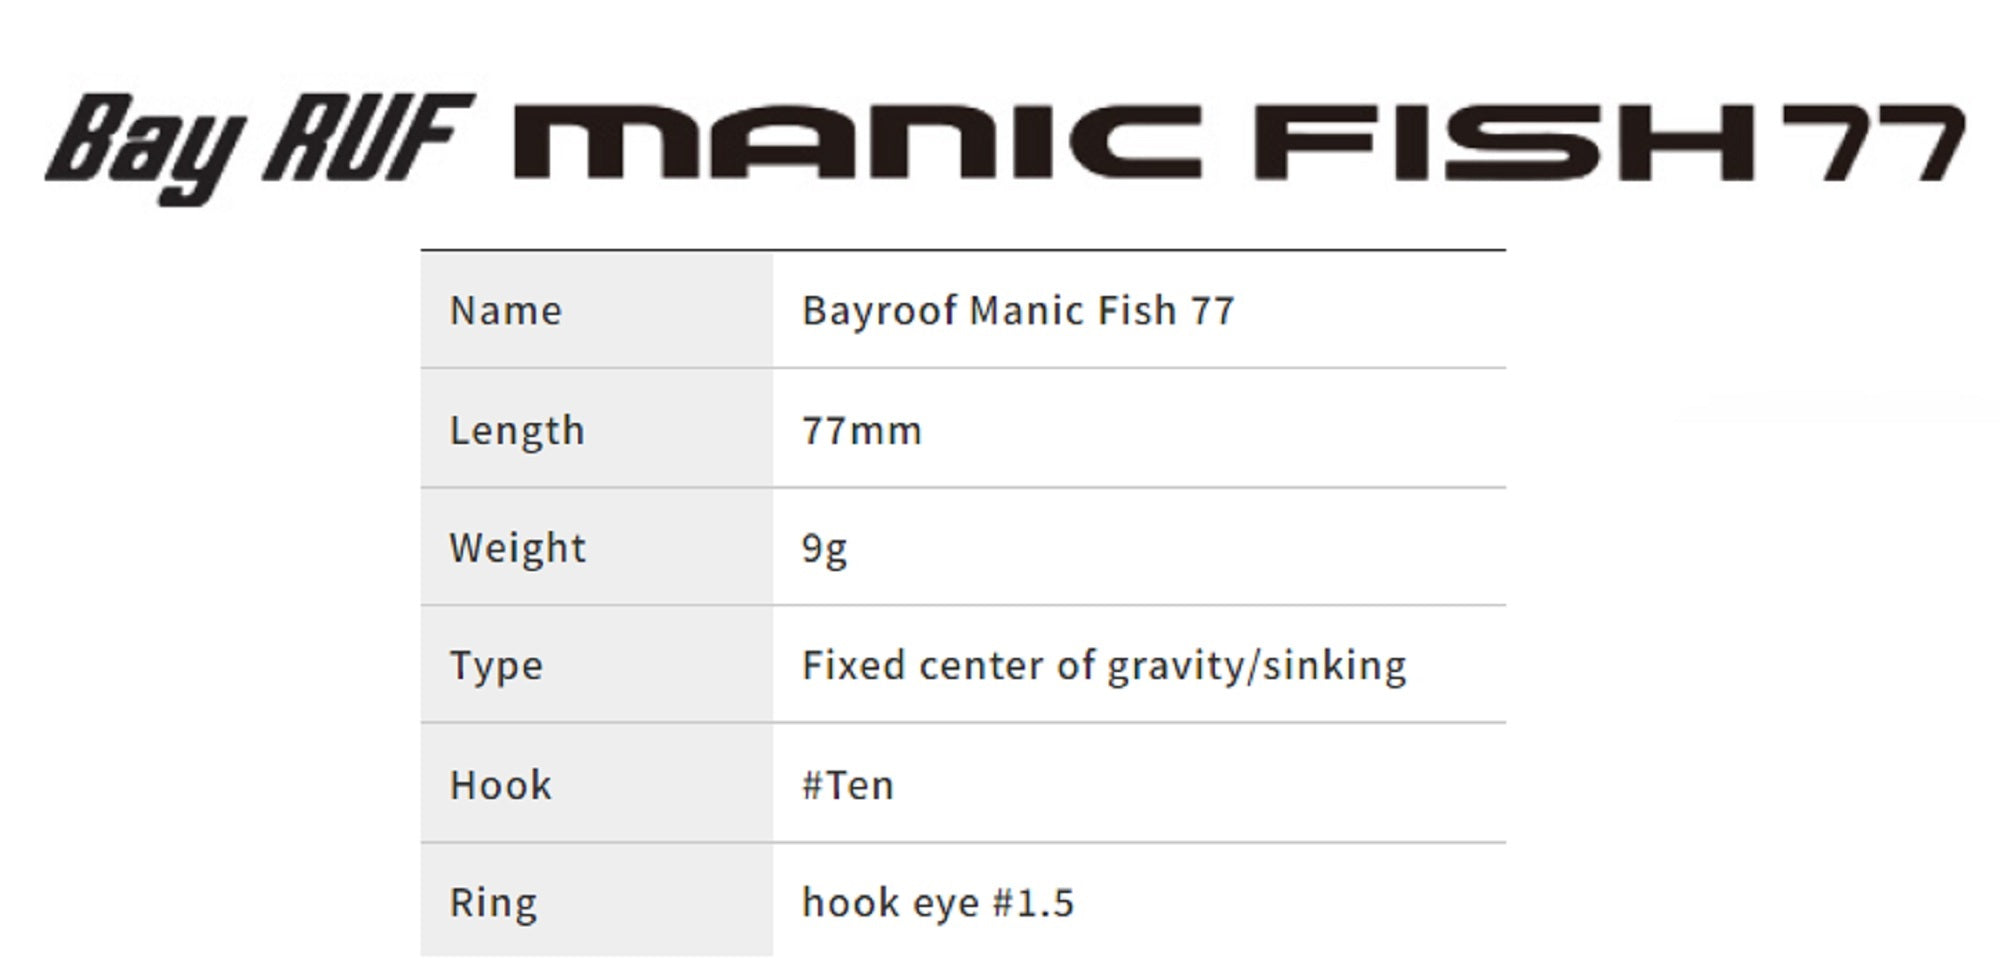
Task: Select the 'Ring' row label
Action: [494, 903]
